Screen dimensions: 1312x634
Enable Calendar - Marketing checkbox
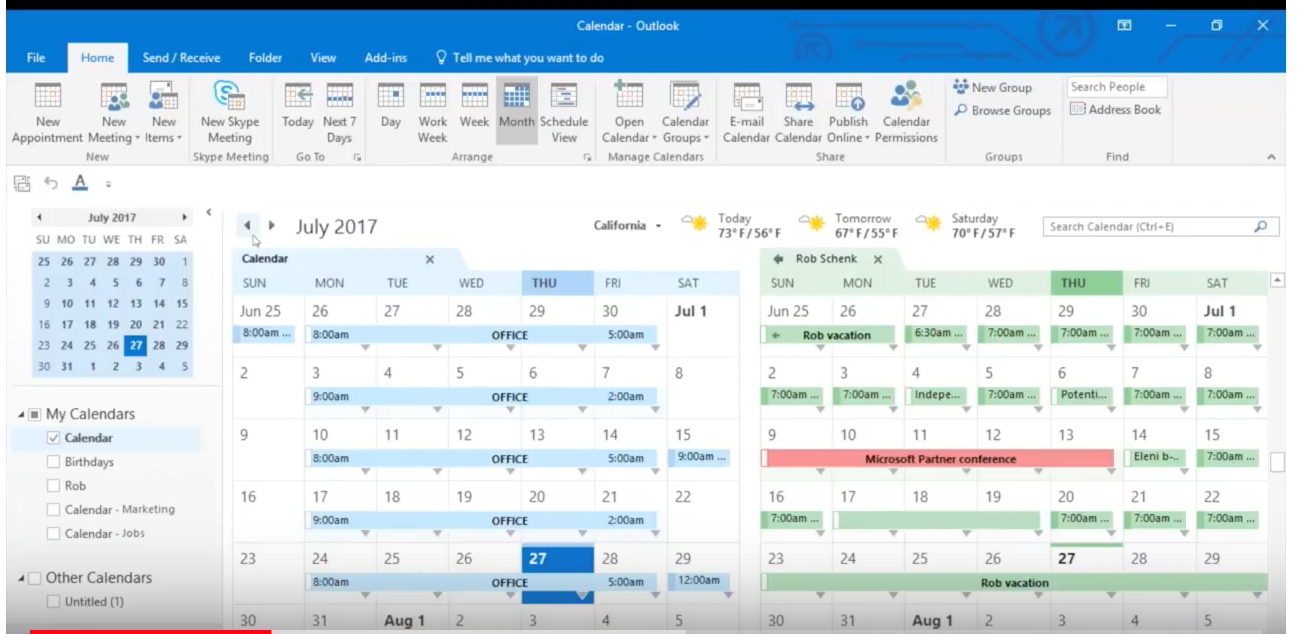(x=54, y=510)
